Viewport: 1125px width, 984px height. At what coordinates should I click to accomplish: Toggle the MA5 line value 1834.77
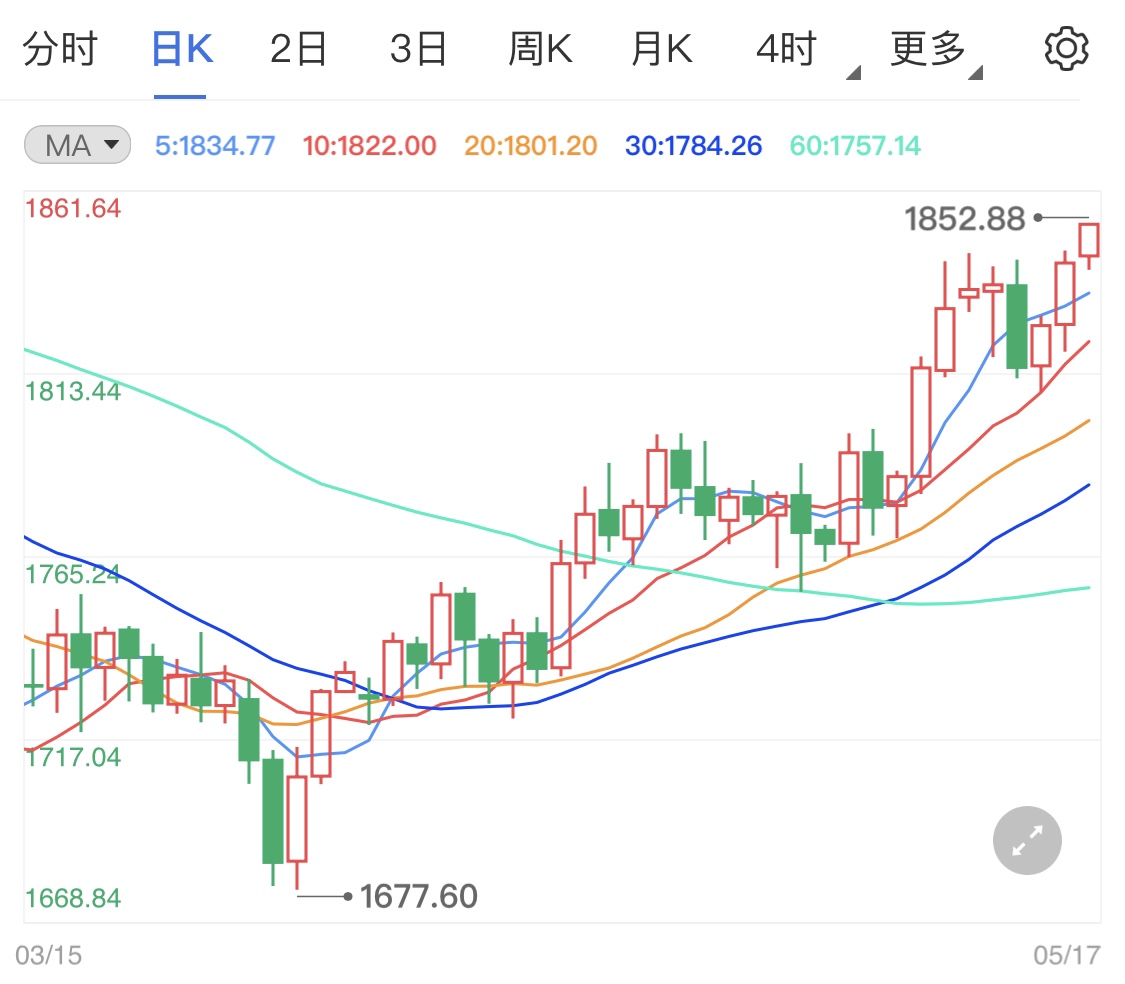point(214,144)
